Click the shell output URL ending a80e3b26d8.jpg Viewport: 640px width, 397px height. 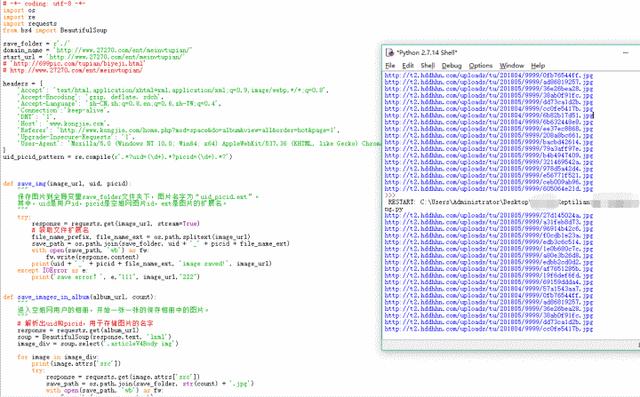coord(489,255)
